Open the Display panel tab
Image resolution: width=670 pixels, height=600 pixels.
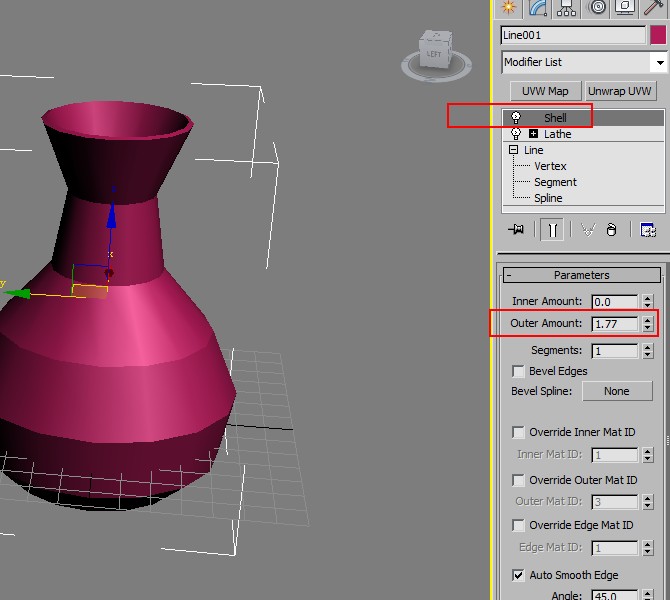[x=625, y=8]
